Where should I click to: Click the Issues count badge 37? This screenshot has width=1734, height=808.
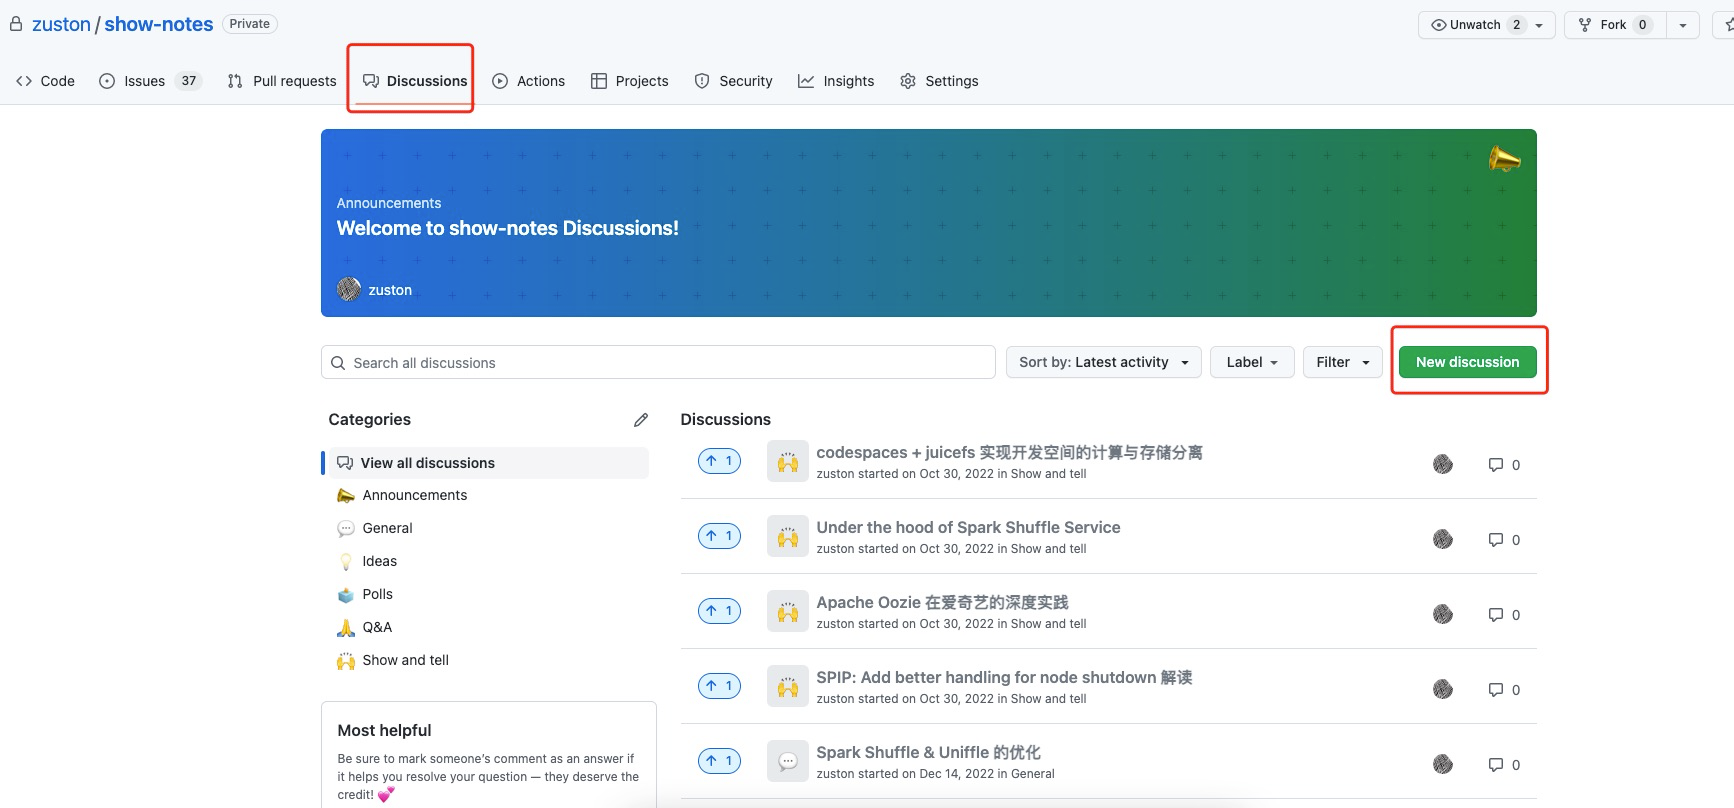pyautogui.click(x=189, y=81)
